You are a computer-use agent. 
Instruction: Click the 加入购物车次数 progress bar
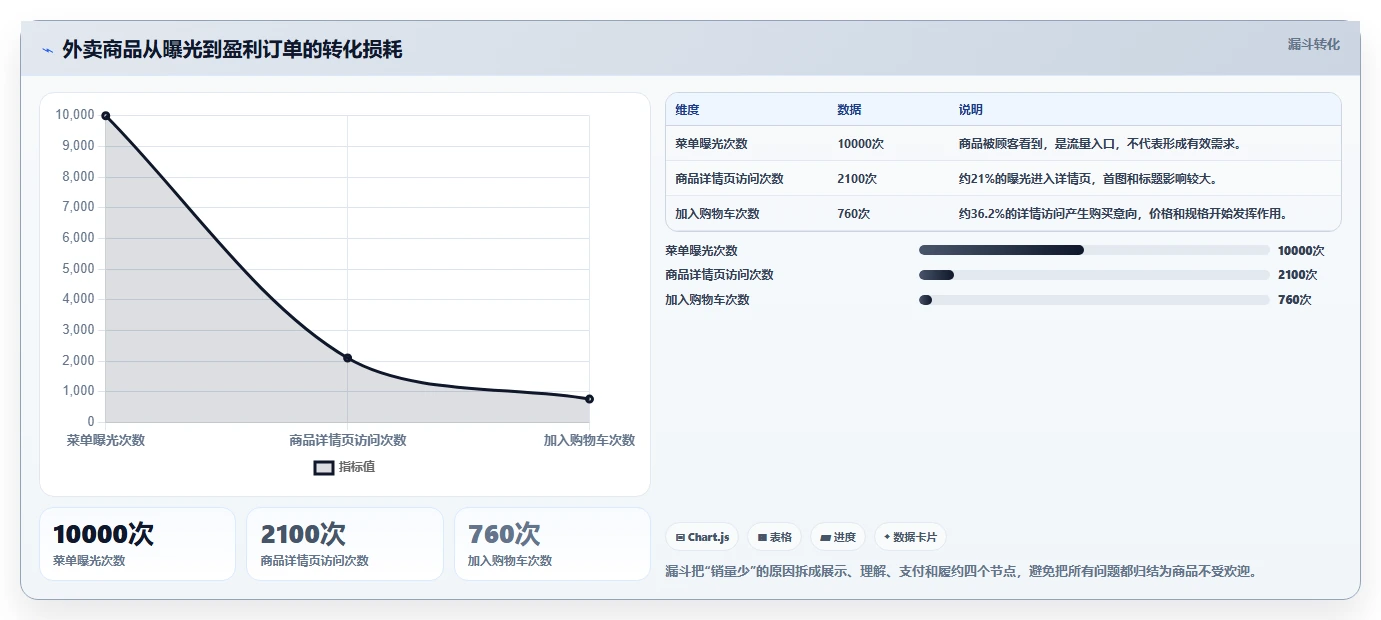1094,300
